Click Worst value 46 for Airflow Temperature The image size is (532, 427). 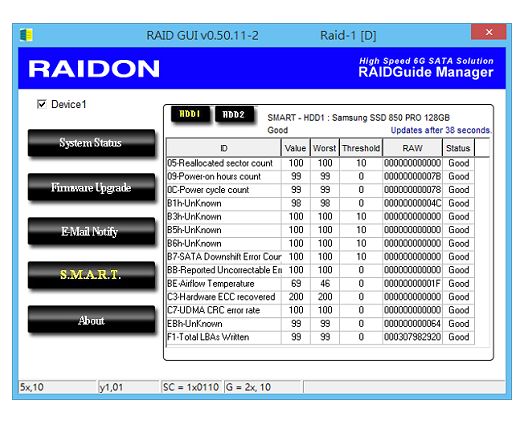tap(325, 284)
